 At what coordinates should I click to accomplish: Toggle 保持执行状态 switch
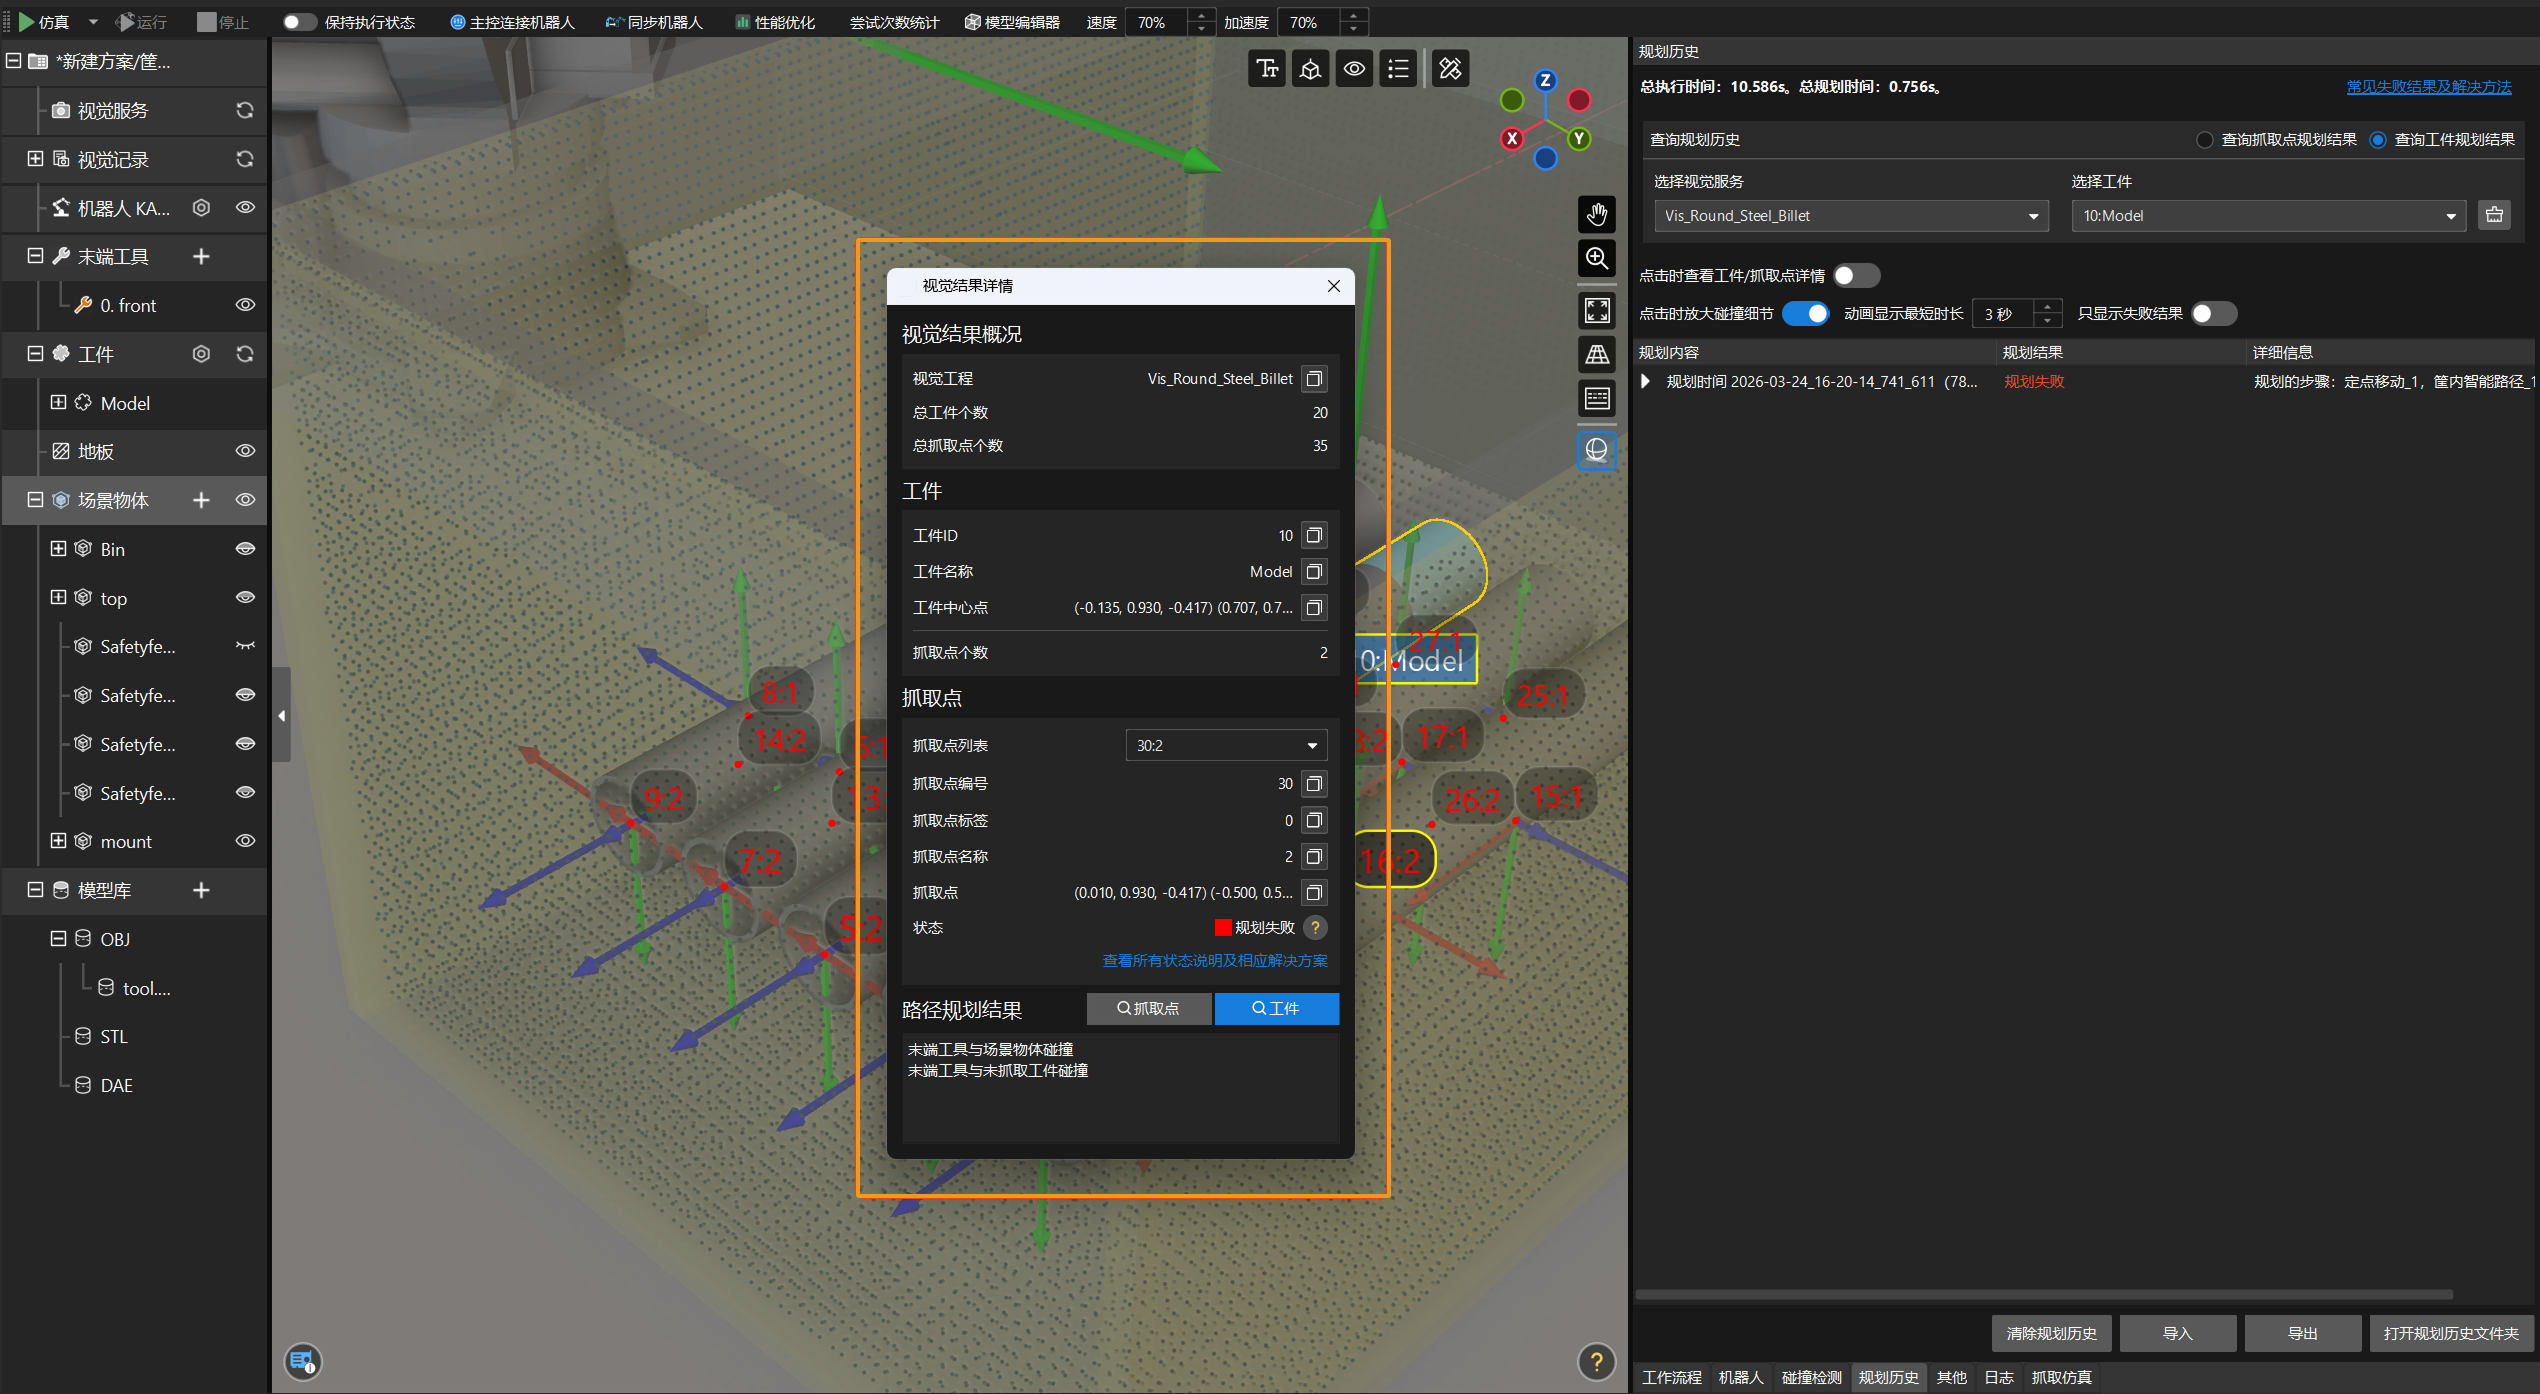(x=298, y=22)
